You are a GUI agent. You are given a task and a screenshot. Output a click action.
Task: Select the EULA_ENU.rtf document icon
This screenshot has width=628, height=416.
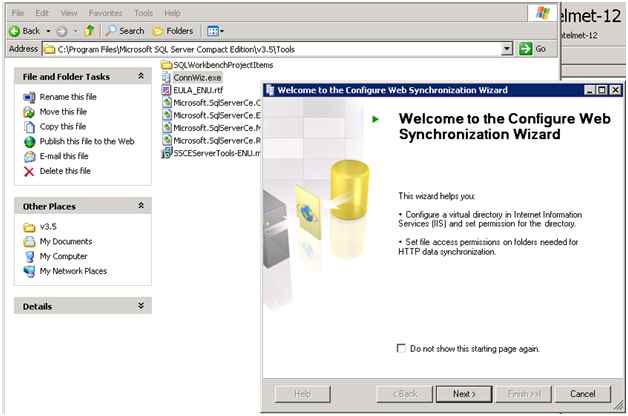pyautogui.click(x=166, y=90)
